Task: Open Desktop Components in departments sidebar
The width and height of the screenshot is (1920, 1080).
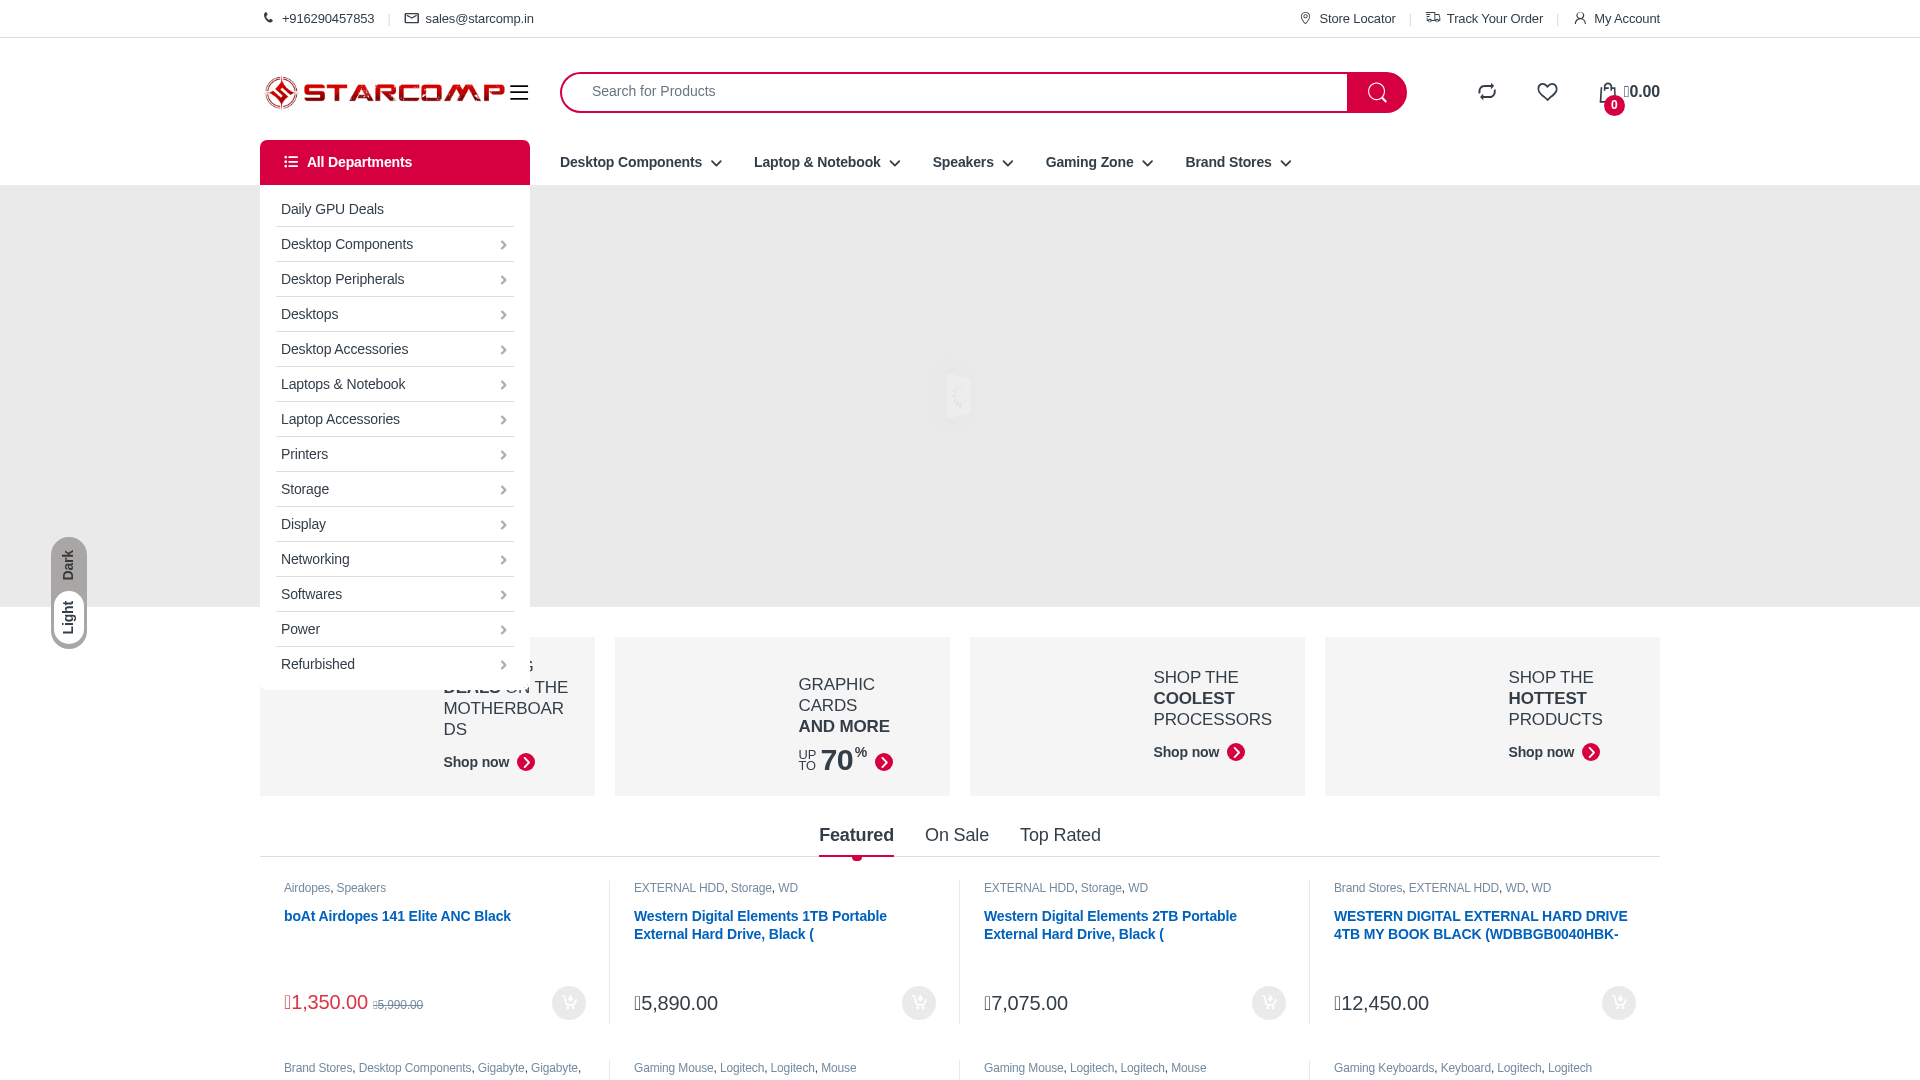Action: pyautogui.click(x=395, y=244)
